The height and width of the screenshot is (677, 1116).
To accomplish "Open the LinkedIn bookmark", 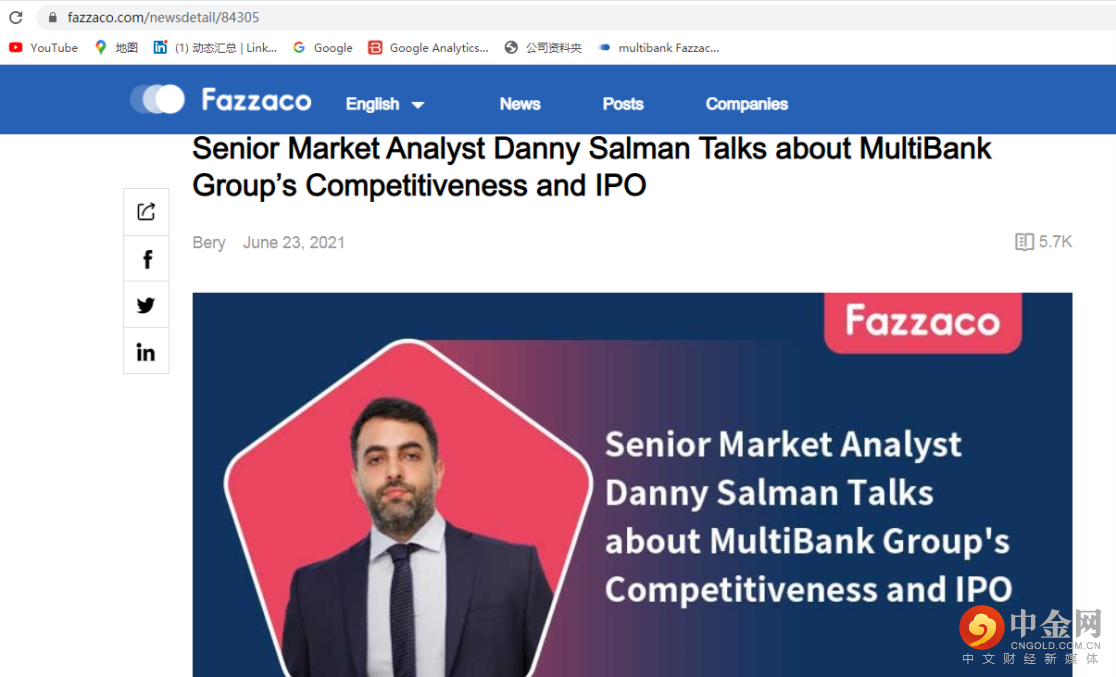I will [x=215, y=47].
